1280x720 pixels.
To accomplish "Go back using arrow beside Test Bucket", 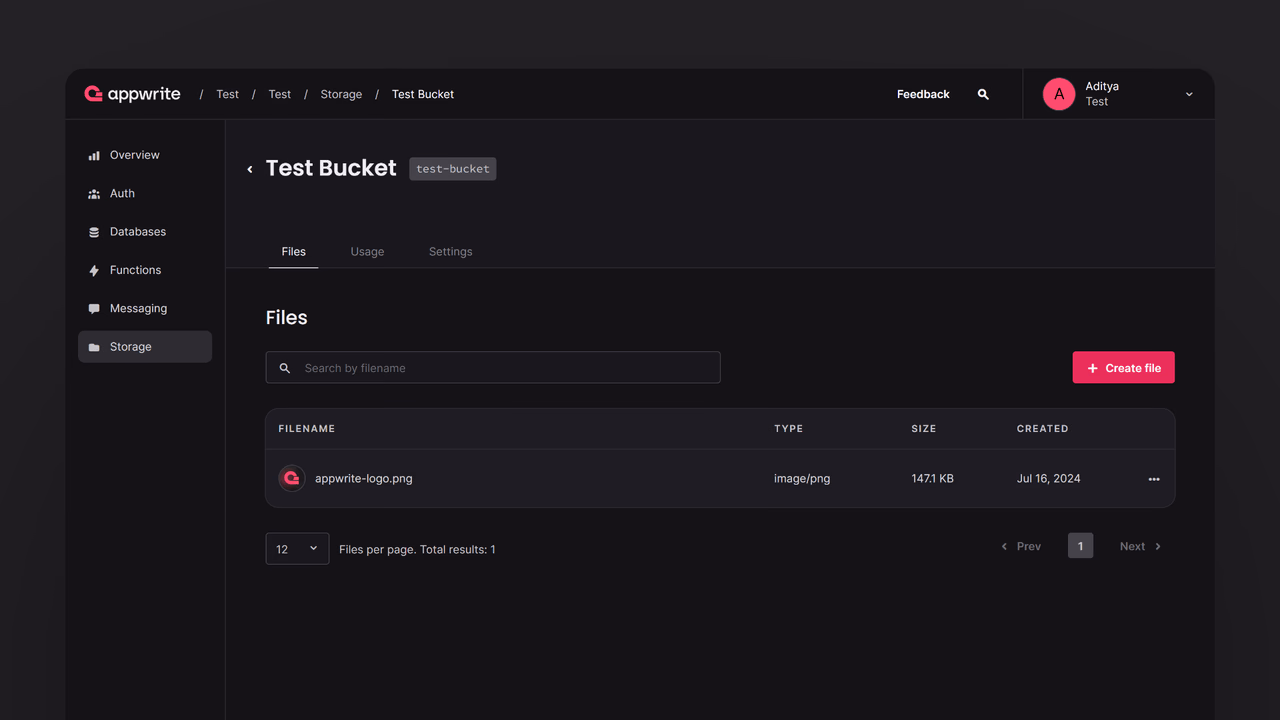I will 250,169.
